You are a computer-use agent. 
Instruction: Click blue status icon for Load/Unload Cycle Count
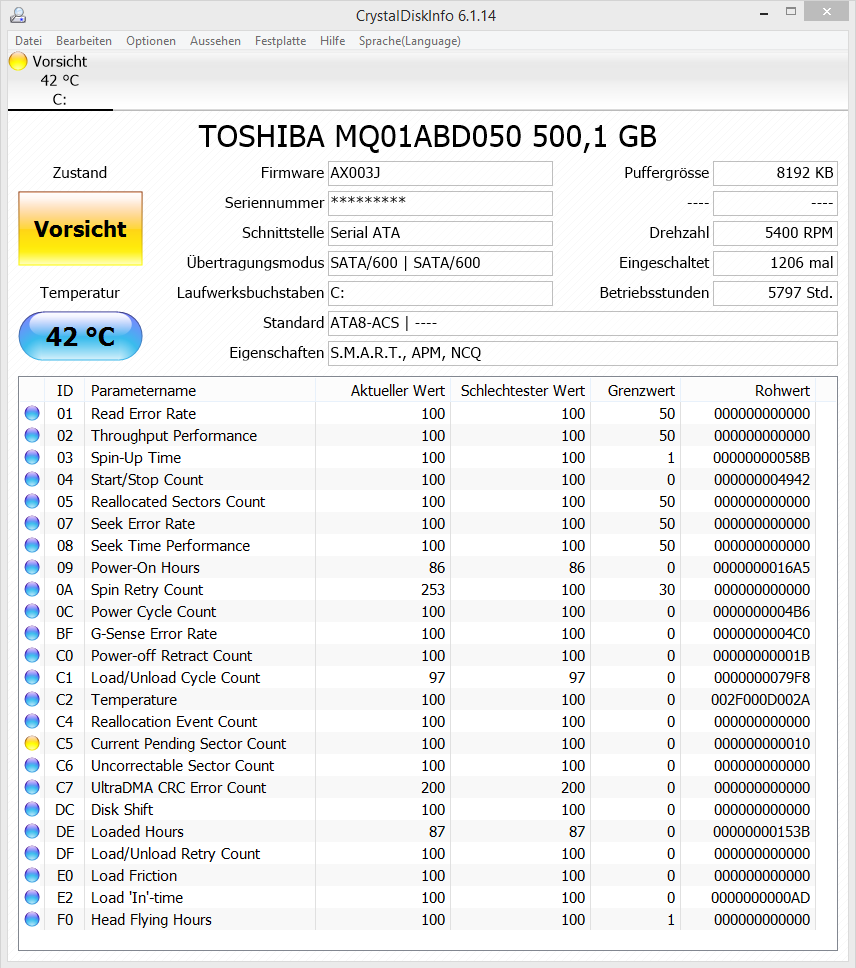32,677
